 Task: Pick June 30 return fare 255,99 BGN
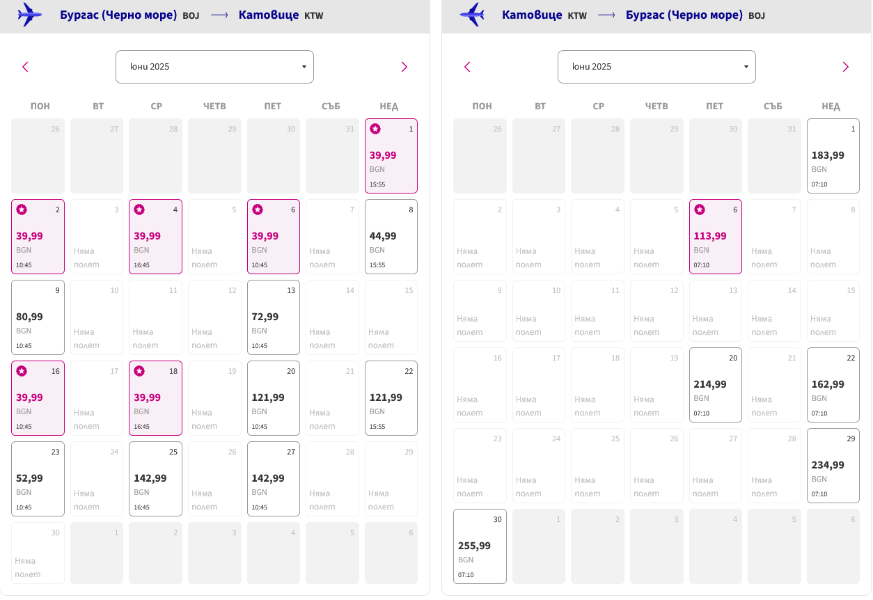(480, 547)
